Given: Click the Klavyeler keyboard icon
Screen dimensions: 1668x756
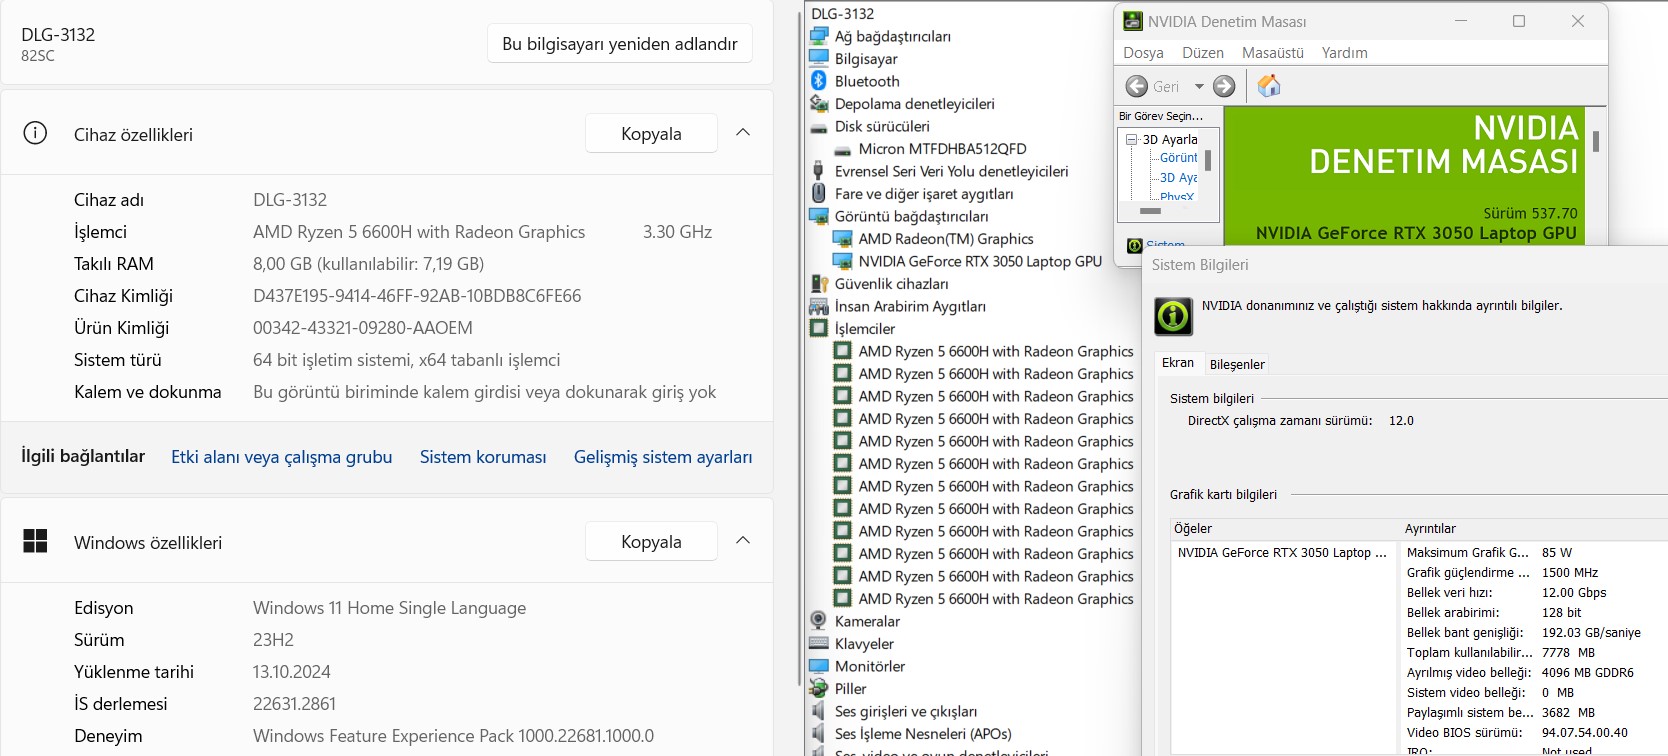Looking at the screenshot, I should coord(819,644).
